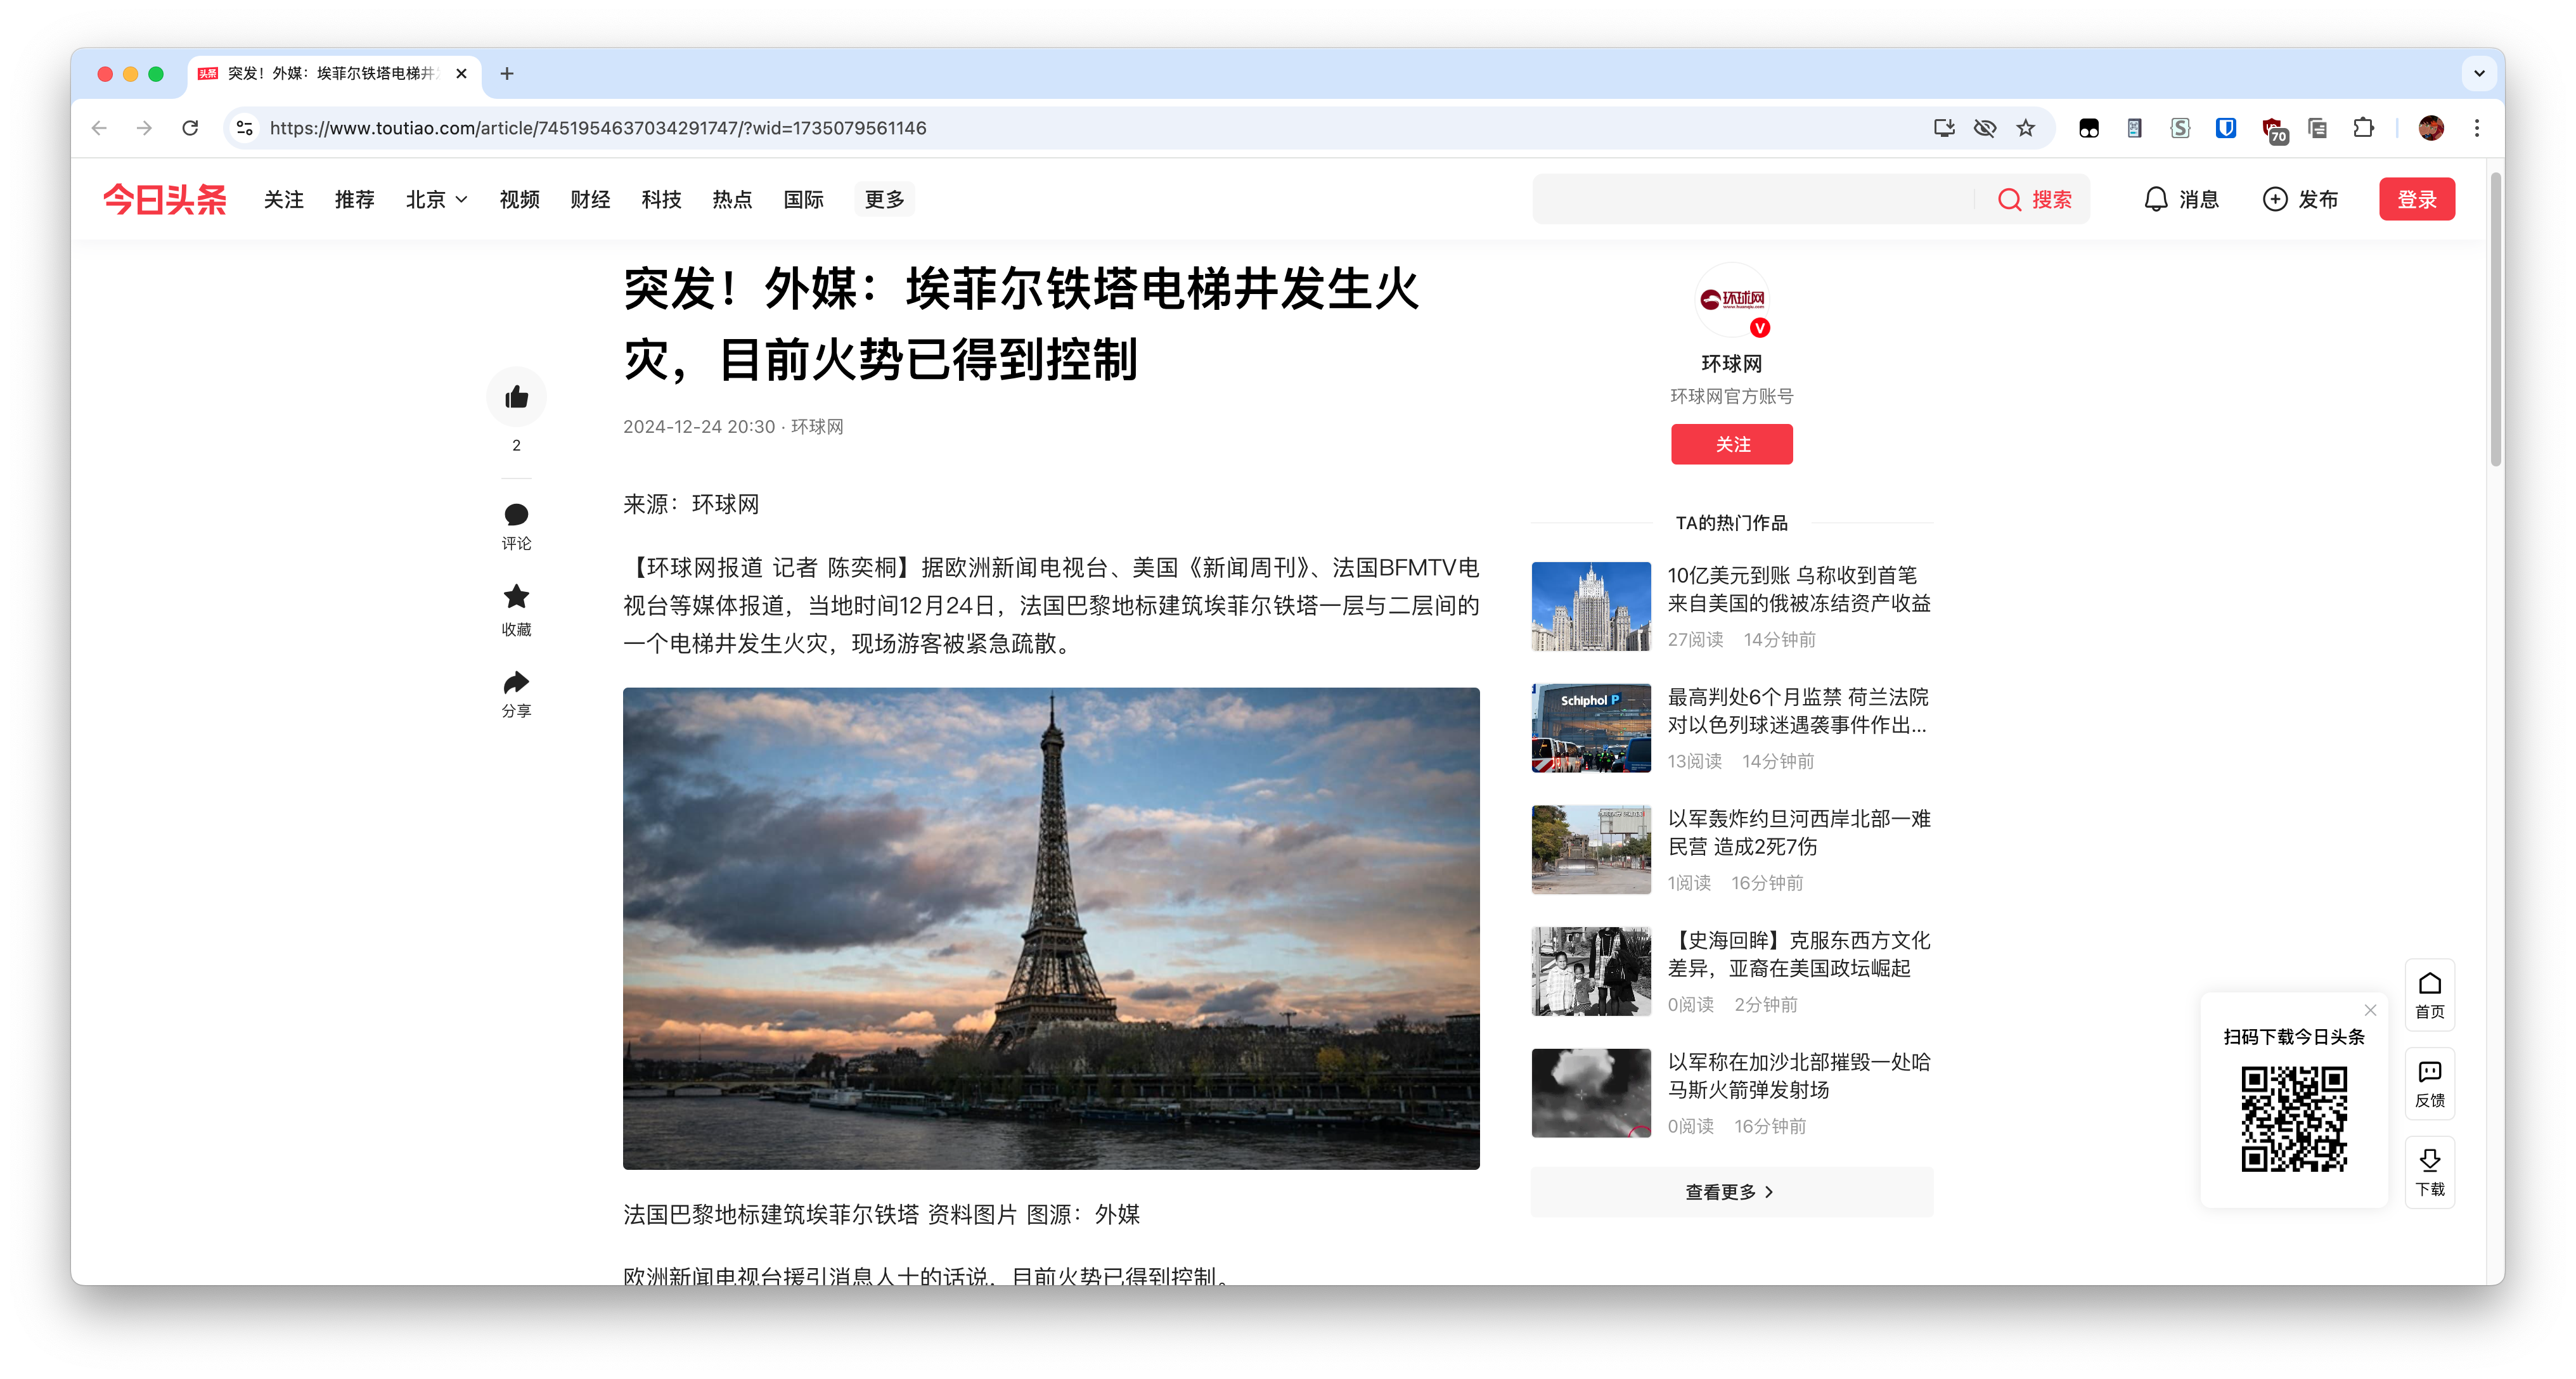This screenshot has width=2576, height=1379.
Task: Like the article with the thumbs-up icon
Action: point(516,396)
